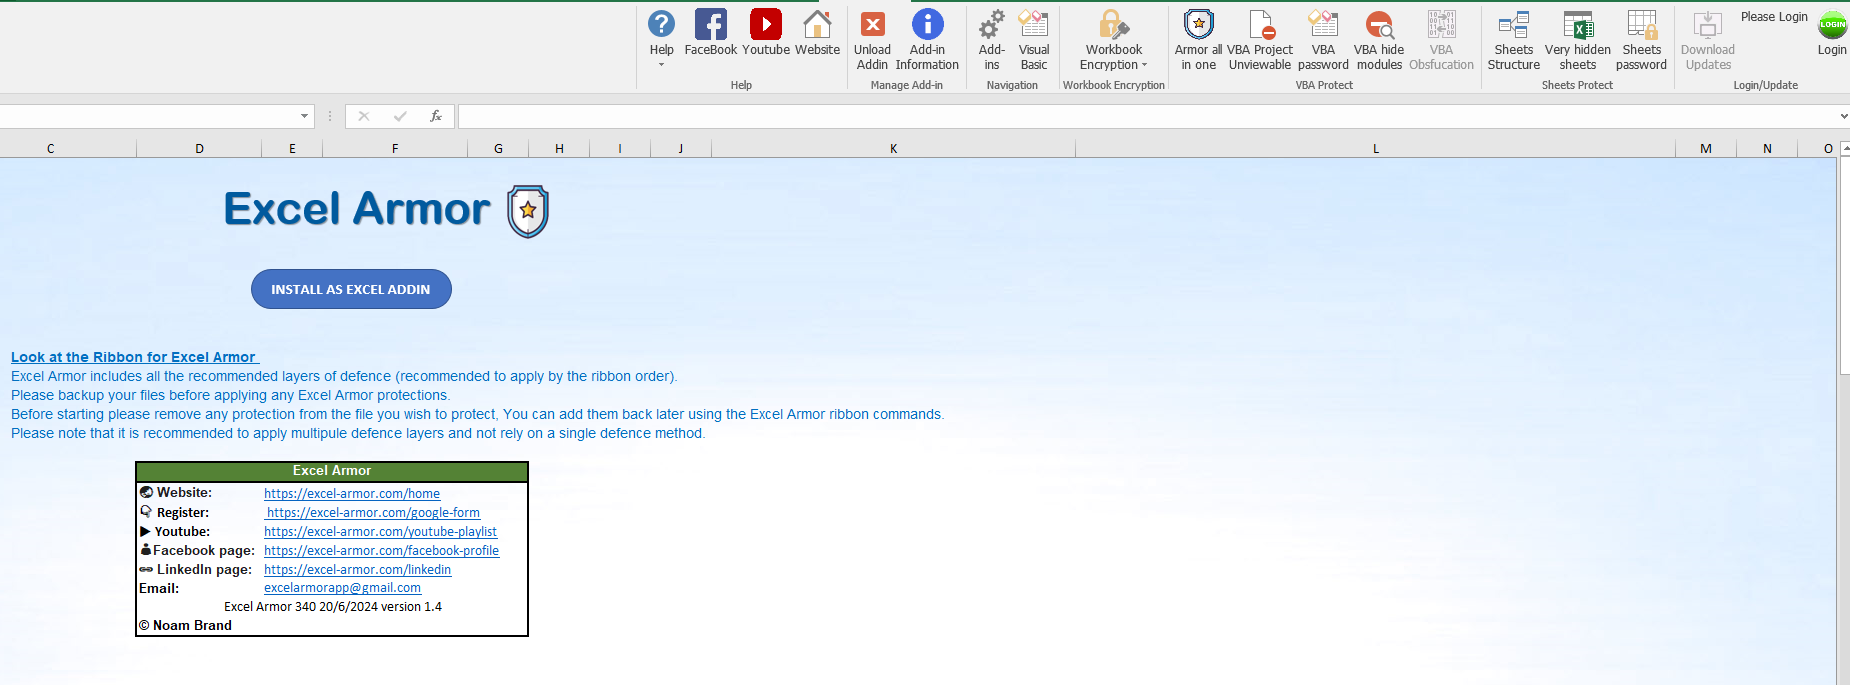1850x685 pixels.
Task: Click the VBA Obfuscation icon
Action: click(x=1441, y=40)
